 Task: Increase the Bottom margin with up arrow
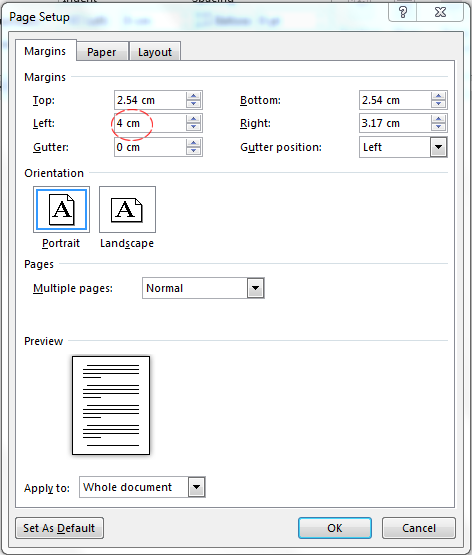(x=439, y=96)
